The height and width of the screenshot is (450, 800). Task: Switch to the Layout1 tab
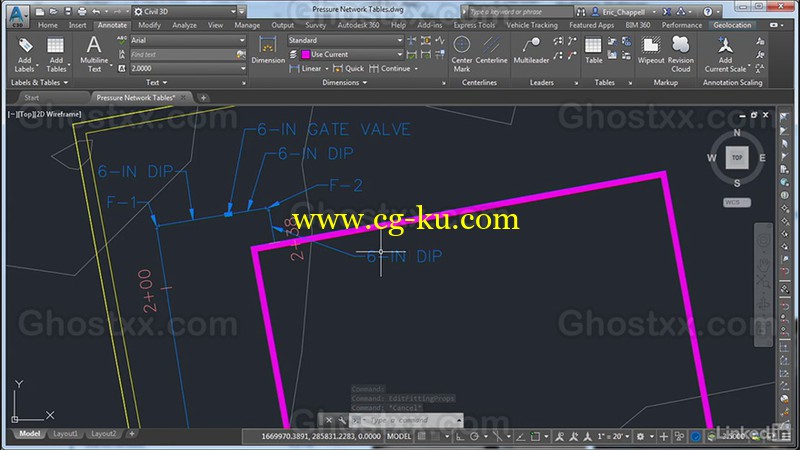[x=65, y=434]
